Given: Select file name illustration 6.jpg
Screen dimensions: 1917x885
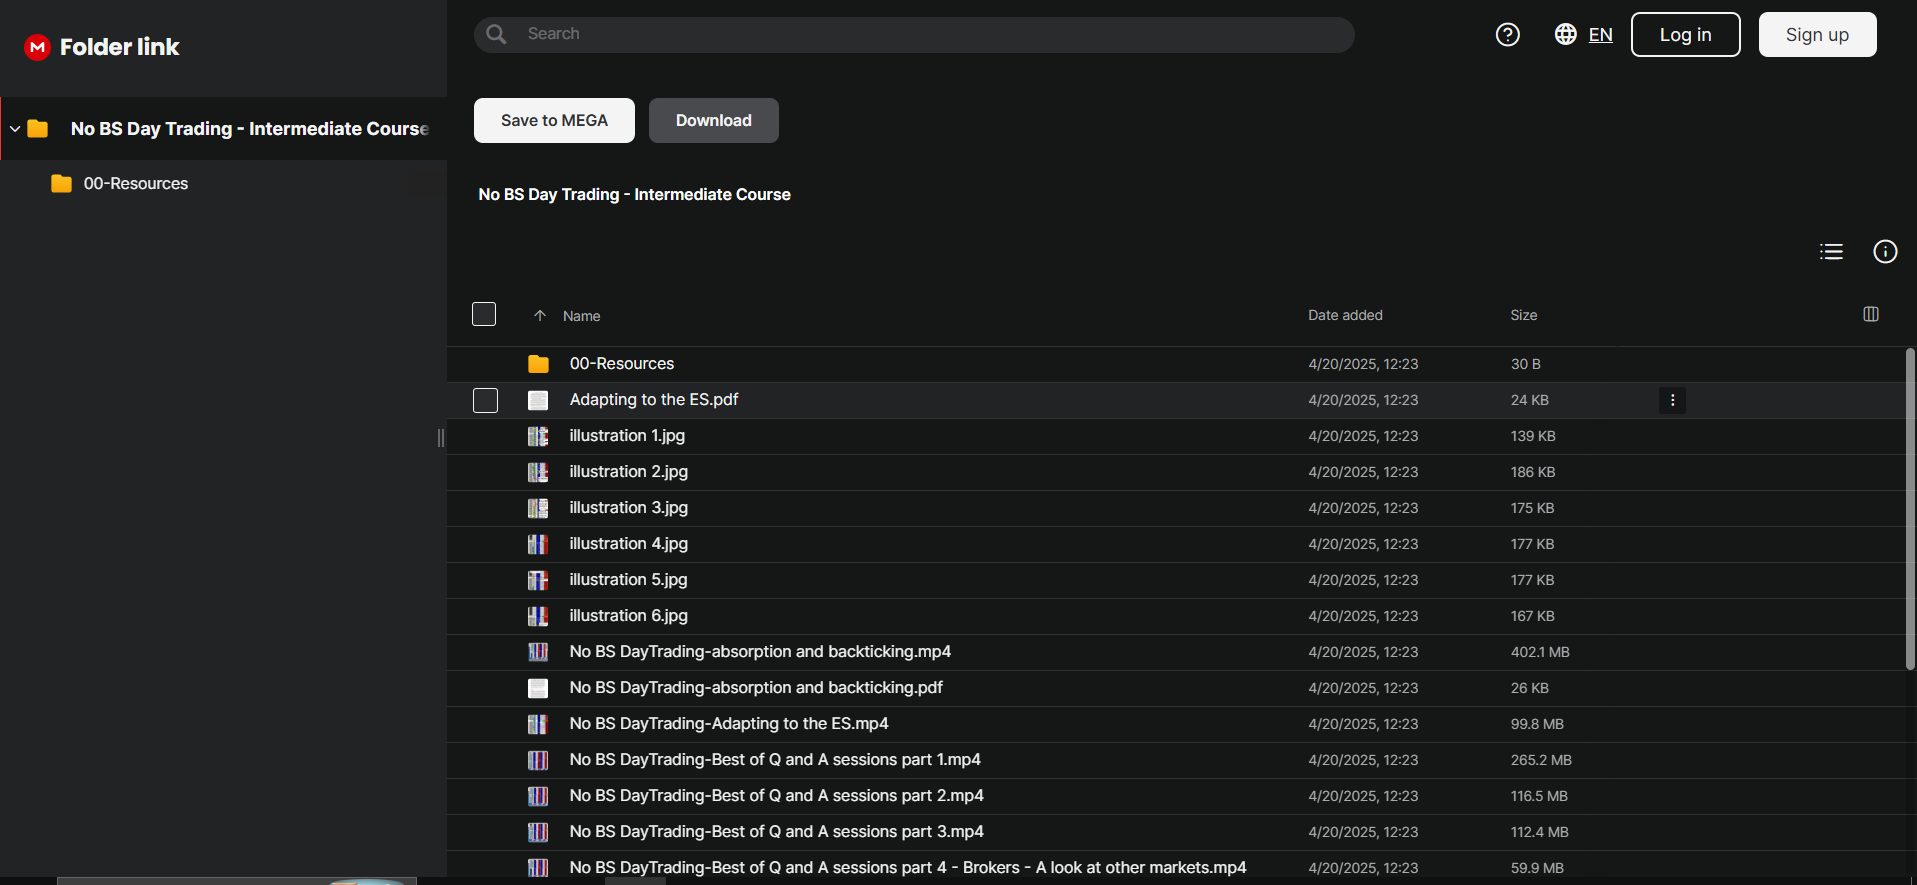Looking at the screenshot, I should [629, 616].
